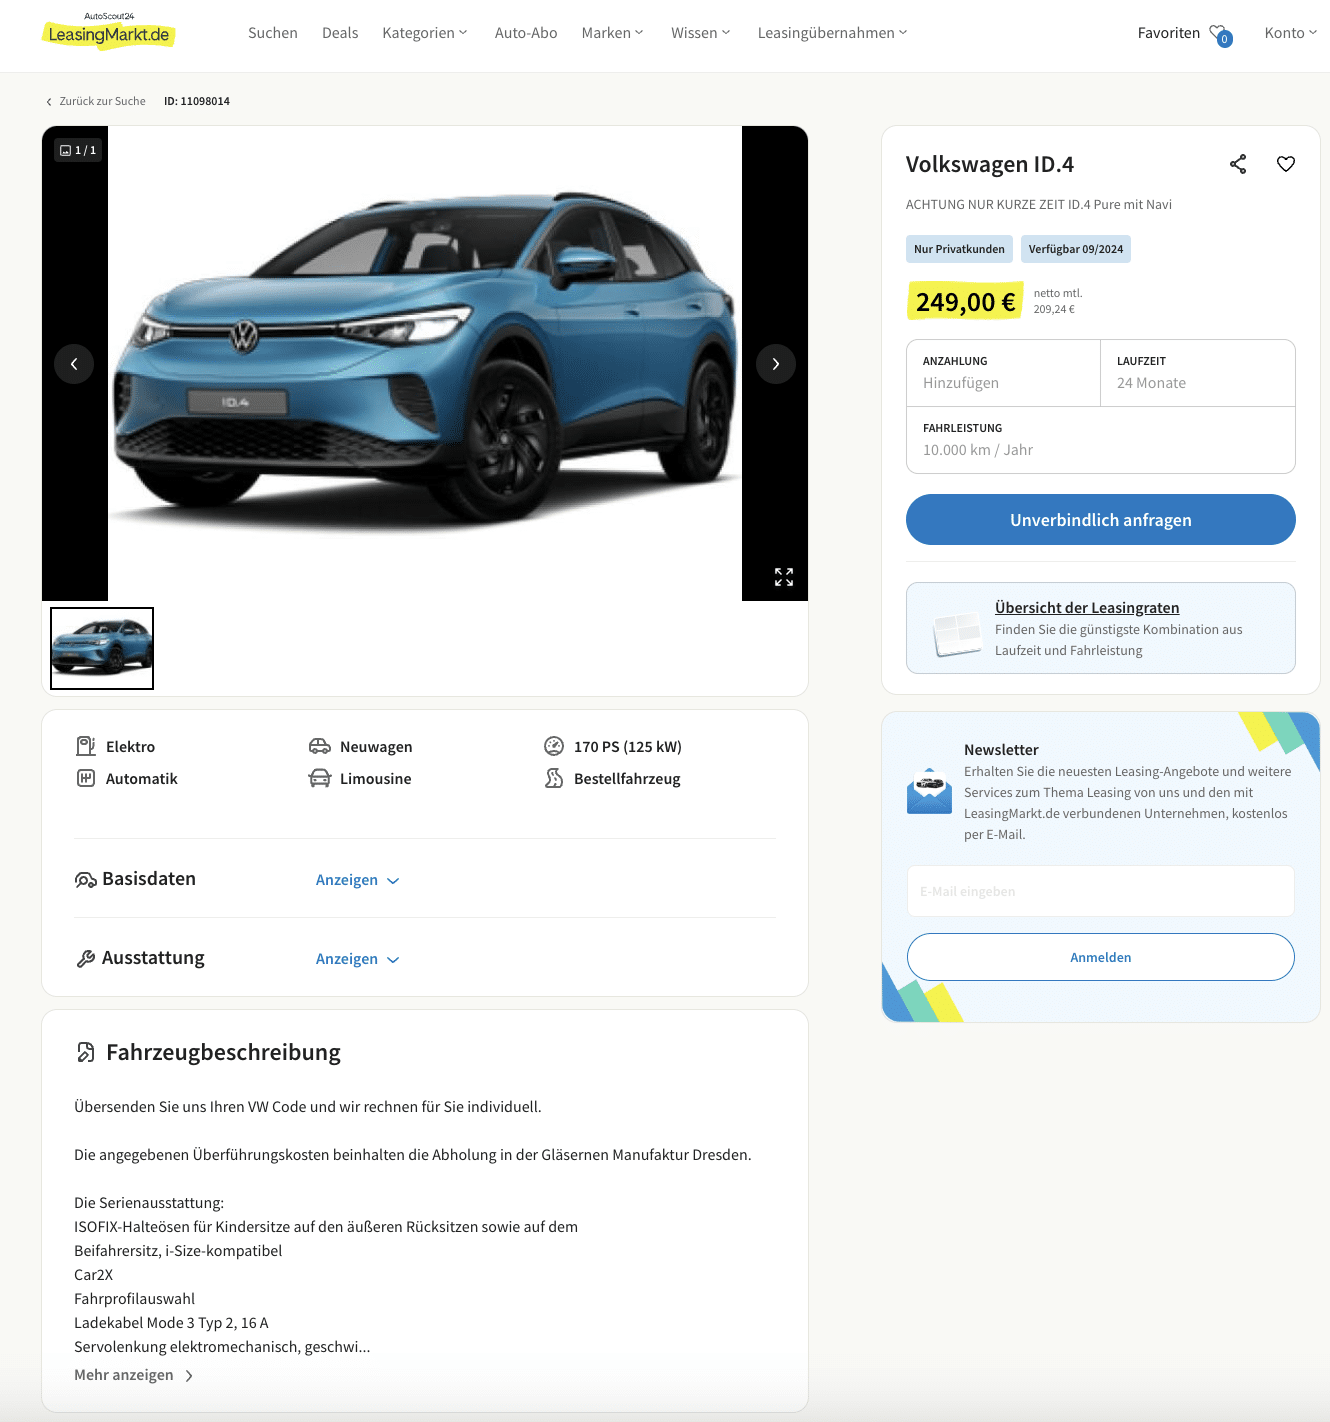Open Favoriten heart icon in header
This screenshot has width=1330, height=1422.
pyautogui.click(x=1219, y=34)
